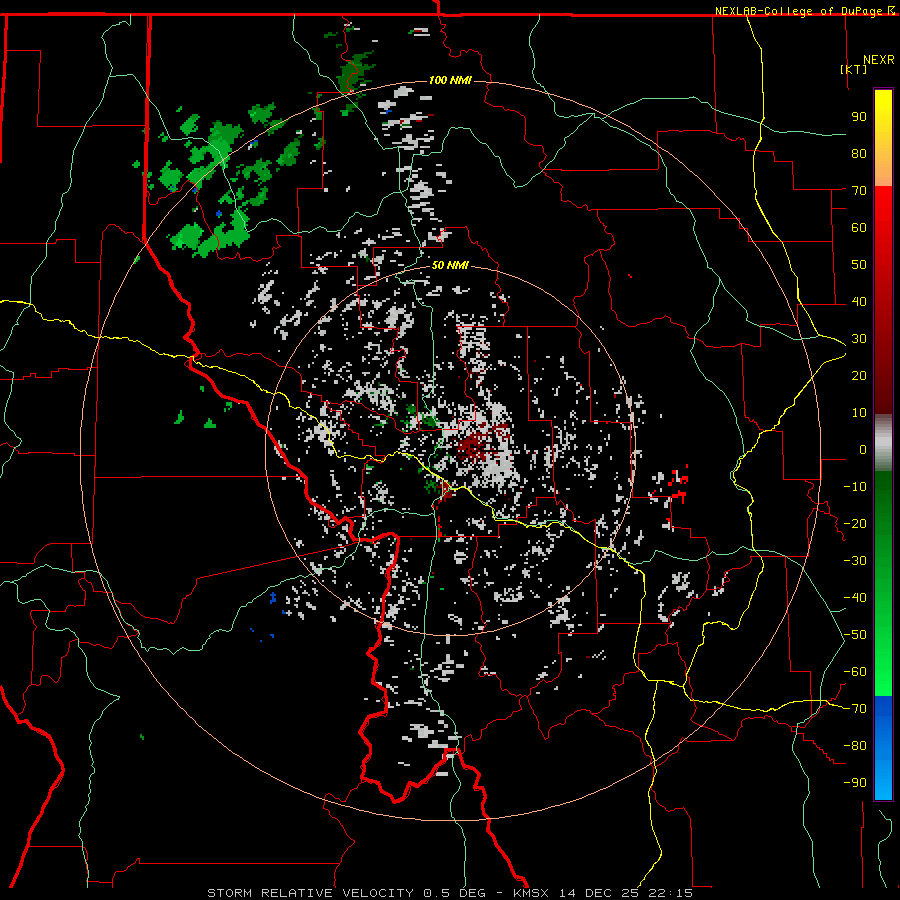Click the -50 value on the velocity scale
This screenshot has width=900, height=900.
(x=855, y=635)
